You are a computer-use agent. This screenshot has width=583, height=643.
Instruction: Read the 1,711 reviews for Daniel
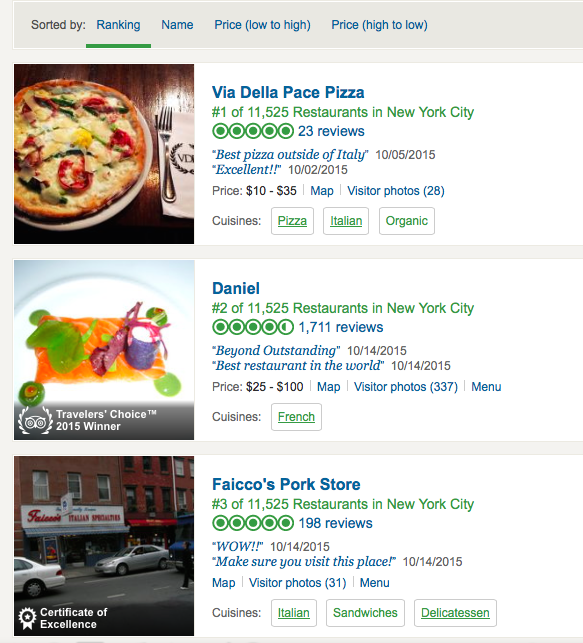(x=341, y=327)
